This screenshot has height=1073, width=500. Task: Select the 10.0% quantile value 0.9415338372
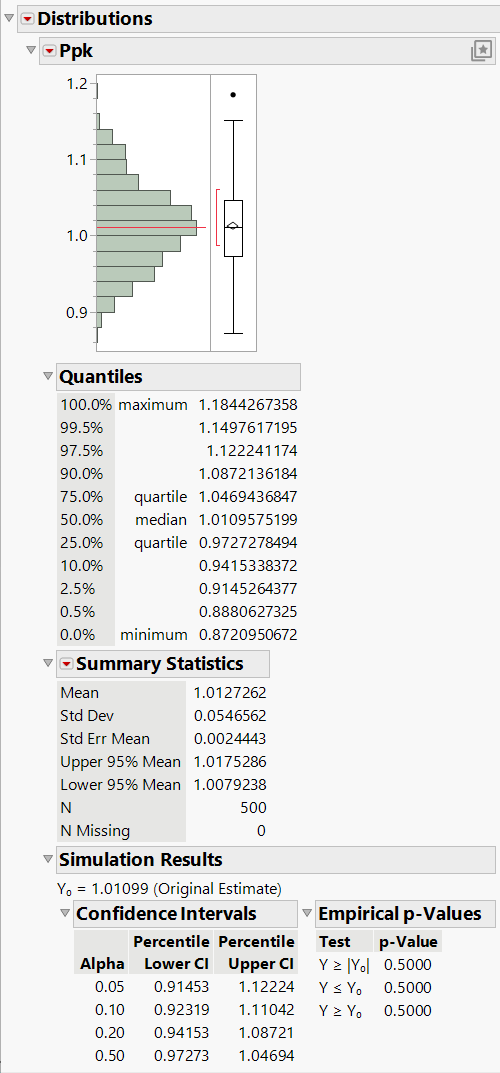[x=248, y=566]
